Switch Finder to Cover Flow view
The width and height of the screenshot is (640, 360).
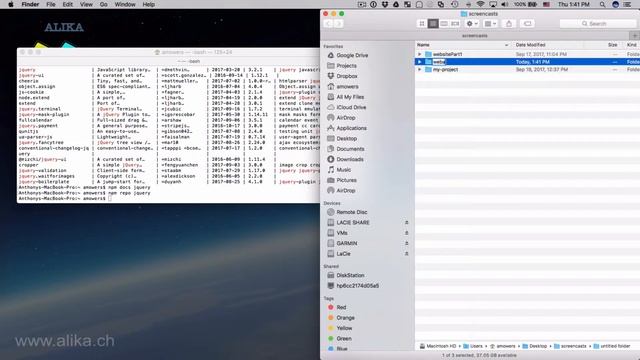point(455,24)
